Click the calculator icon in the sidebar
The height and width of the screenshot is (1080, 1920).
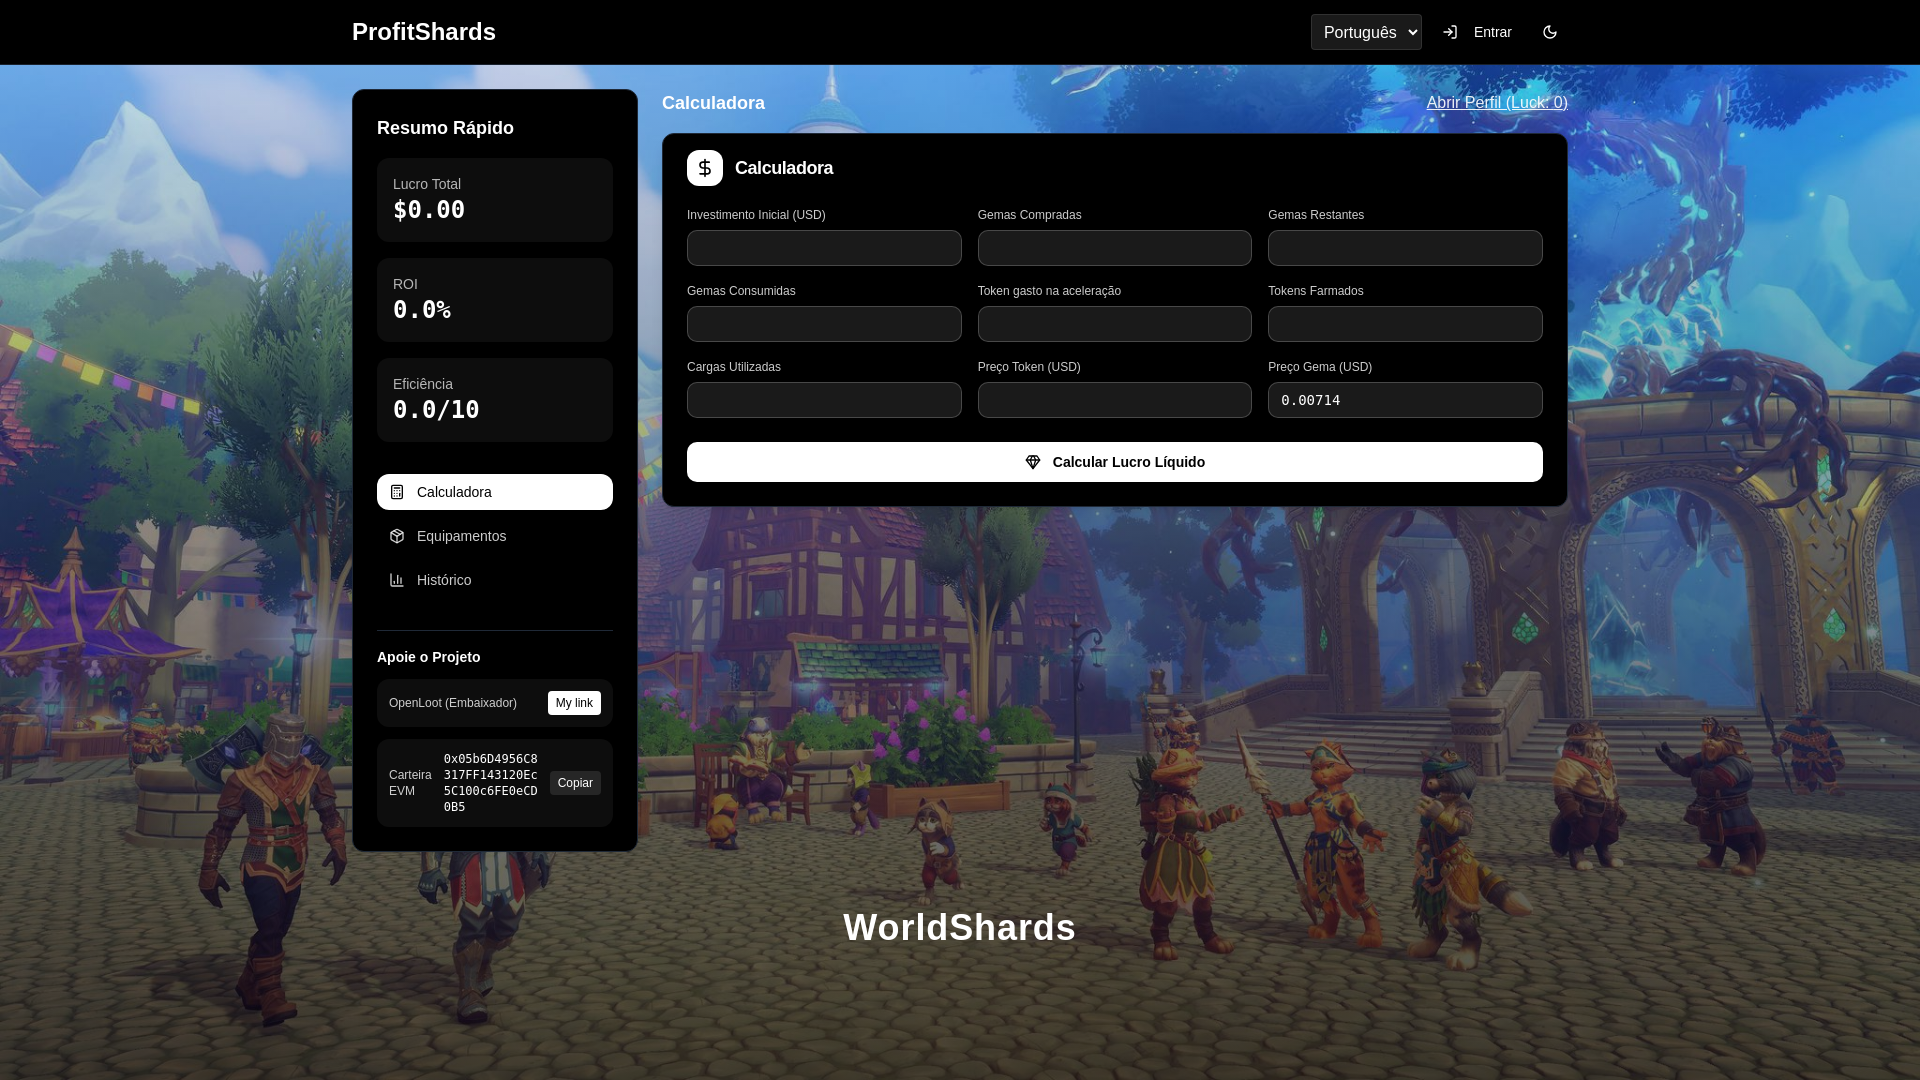[x=397, y=492]
